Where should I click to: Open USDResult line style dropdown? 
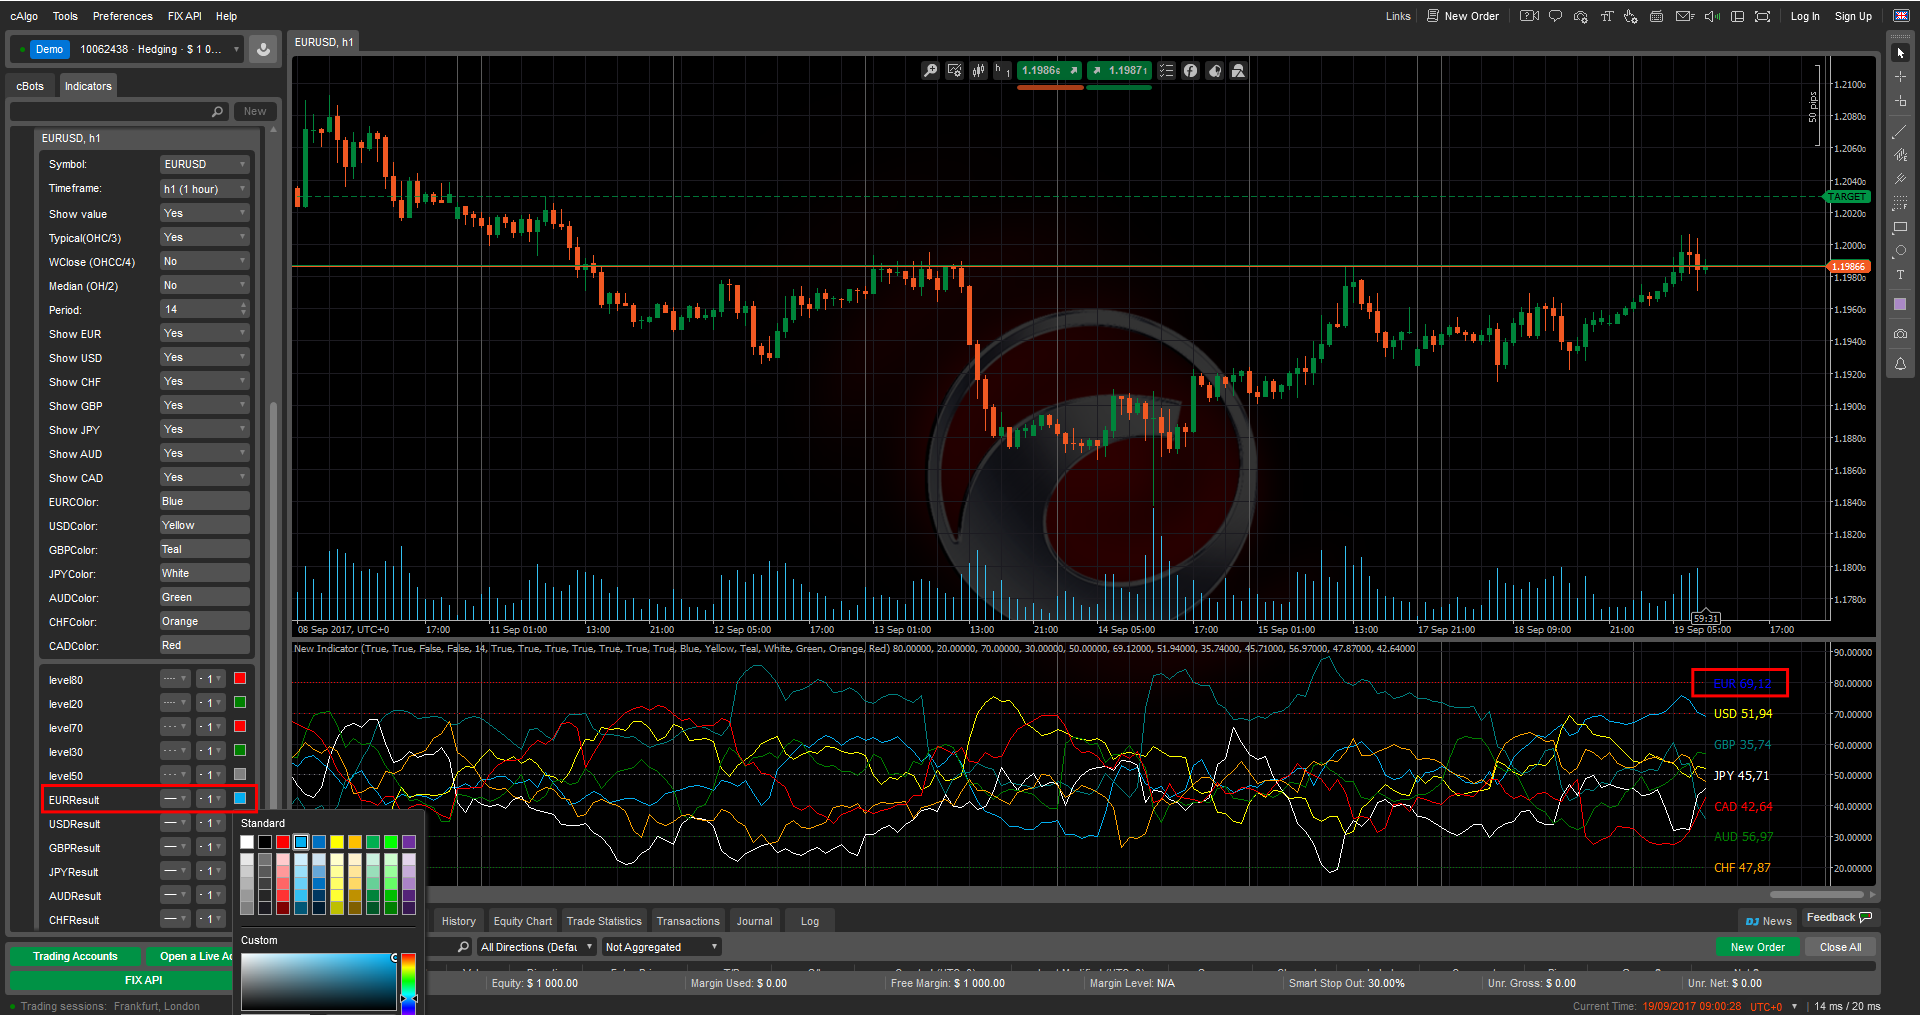[175, 823]
